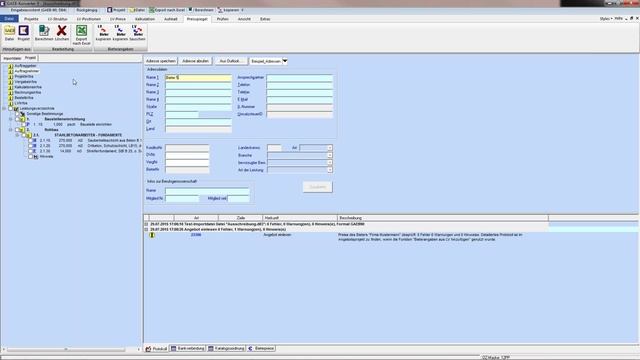Click the Adresse speichern button
The image size is (640, 360).
click(161, 61)
